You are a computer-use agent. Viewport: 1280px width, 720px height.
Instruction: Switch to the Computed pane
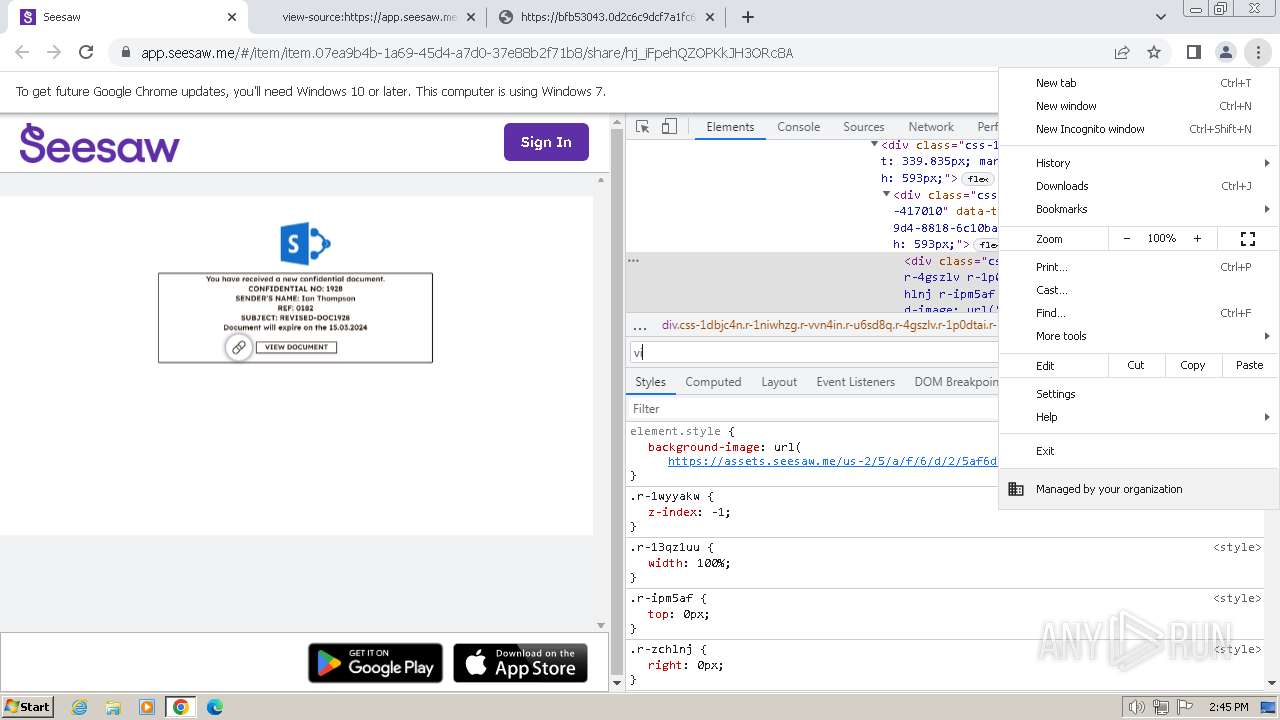[713, 382]
